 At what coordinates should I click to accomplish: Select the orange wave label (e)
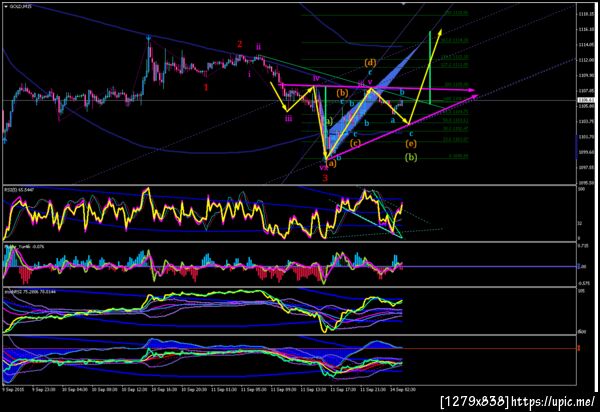pyautogui.click(x=411, y=144)
